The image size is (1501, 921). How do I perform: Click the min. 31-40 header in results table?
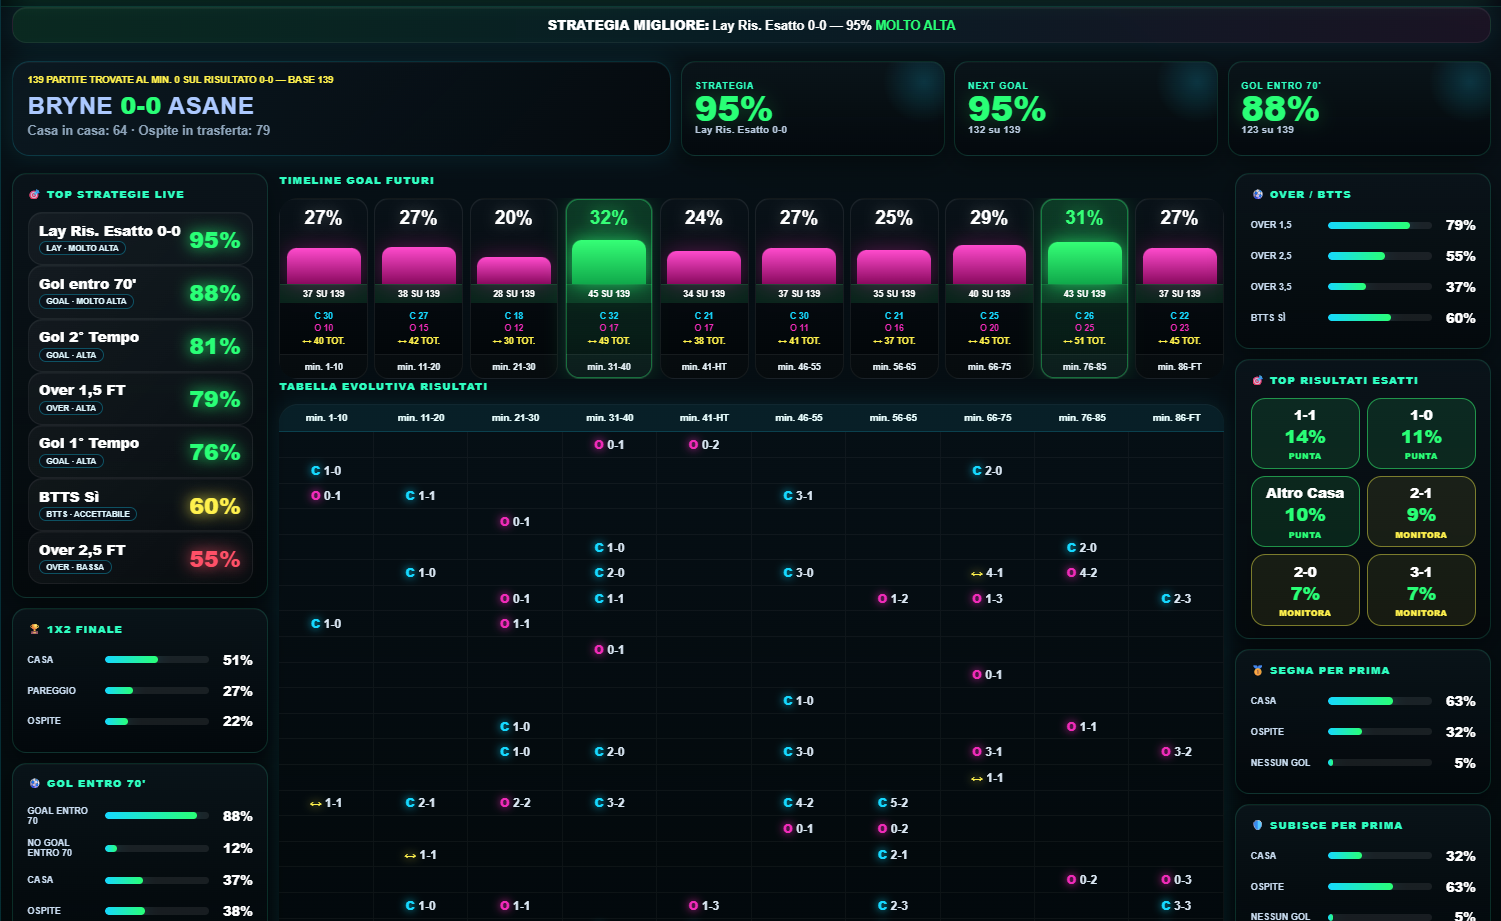(609, 418)
